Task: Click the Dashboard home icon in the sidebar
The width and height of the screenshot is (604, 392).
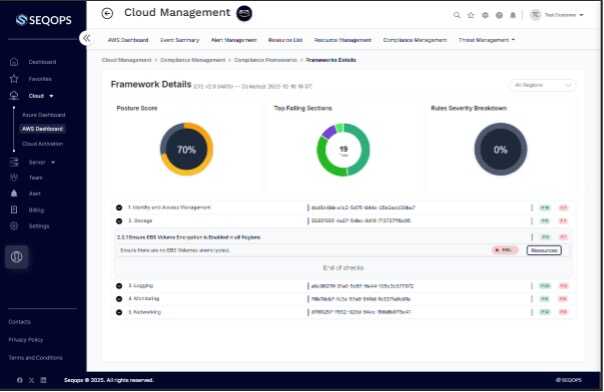Action: 14,62
